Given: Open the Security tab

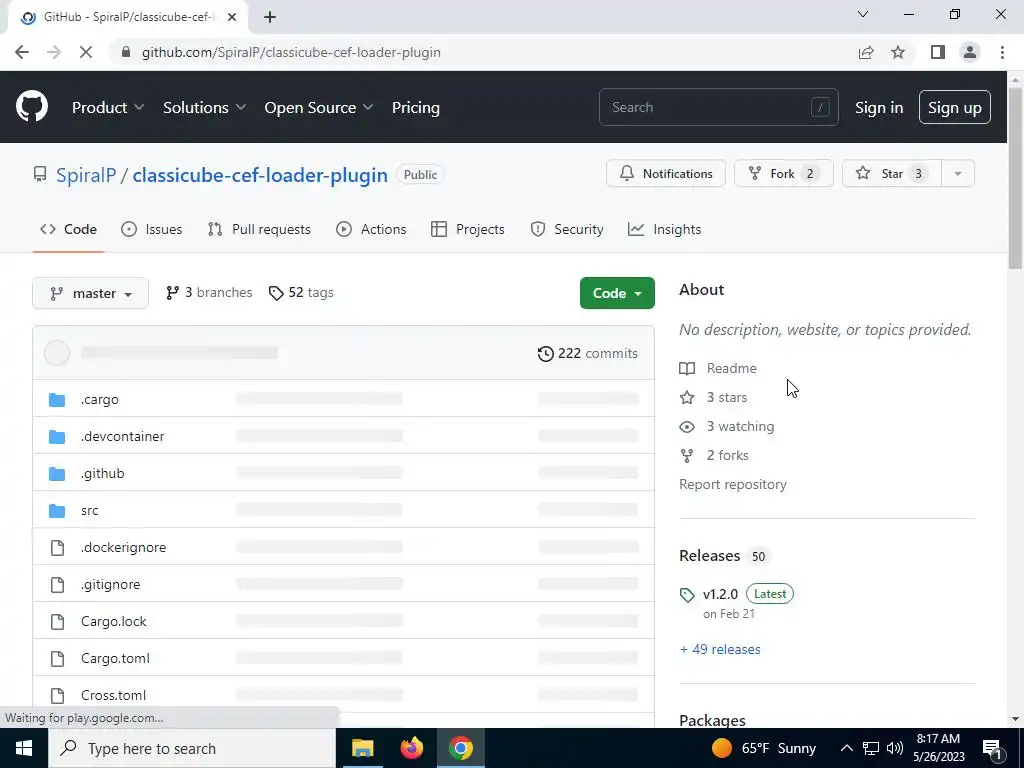Looking at the screenshot, I should tap(567, 229).
